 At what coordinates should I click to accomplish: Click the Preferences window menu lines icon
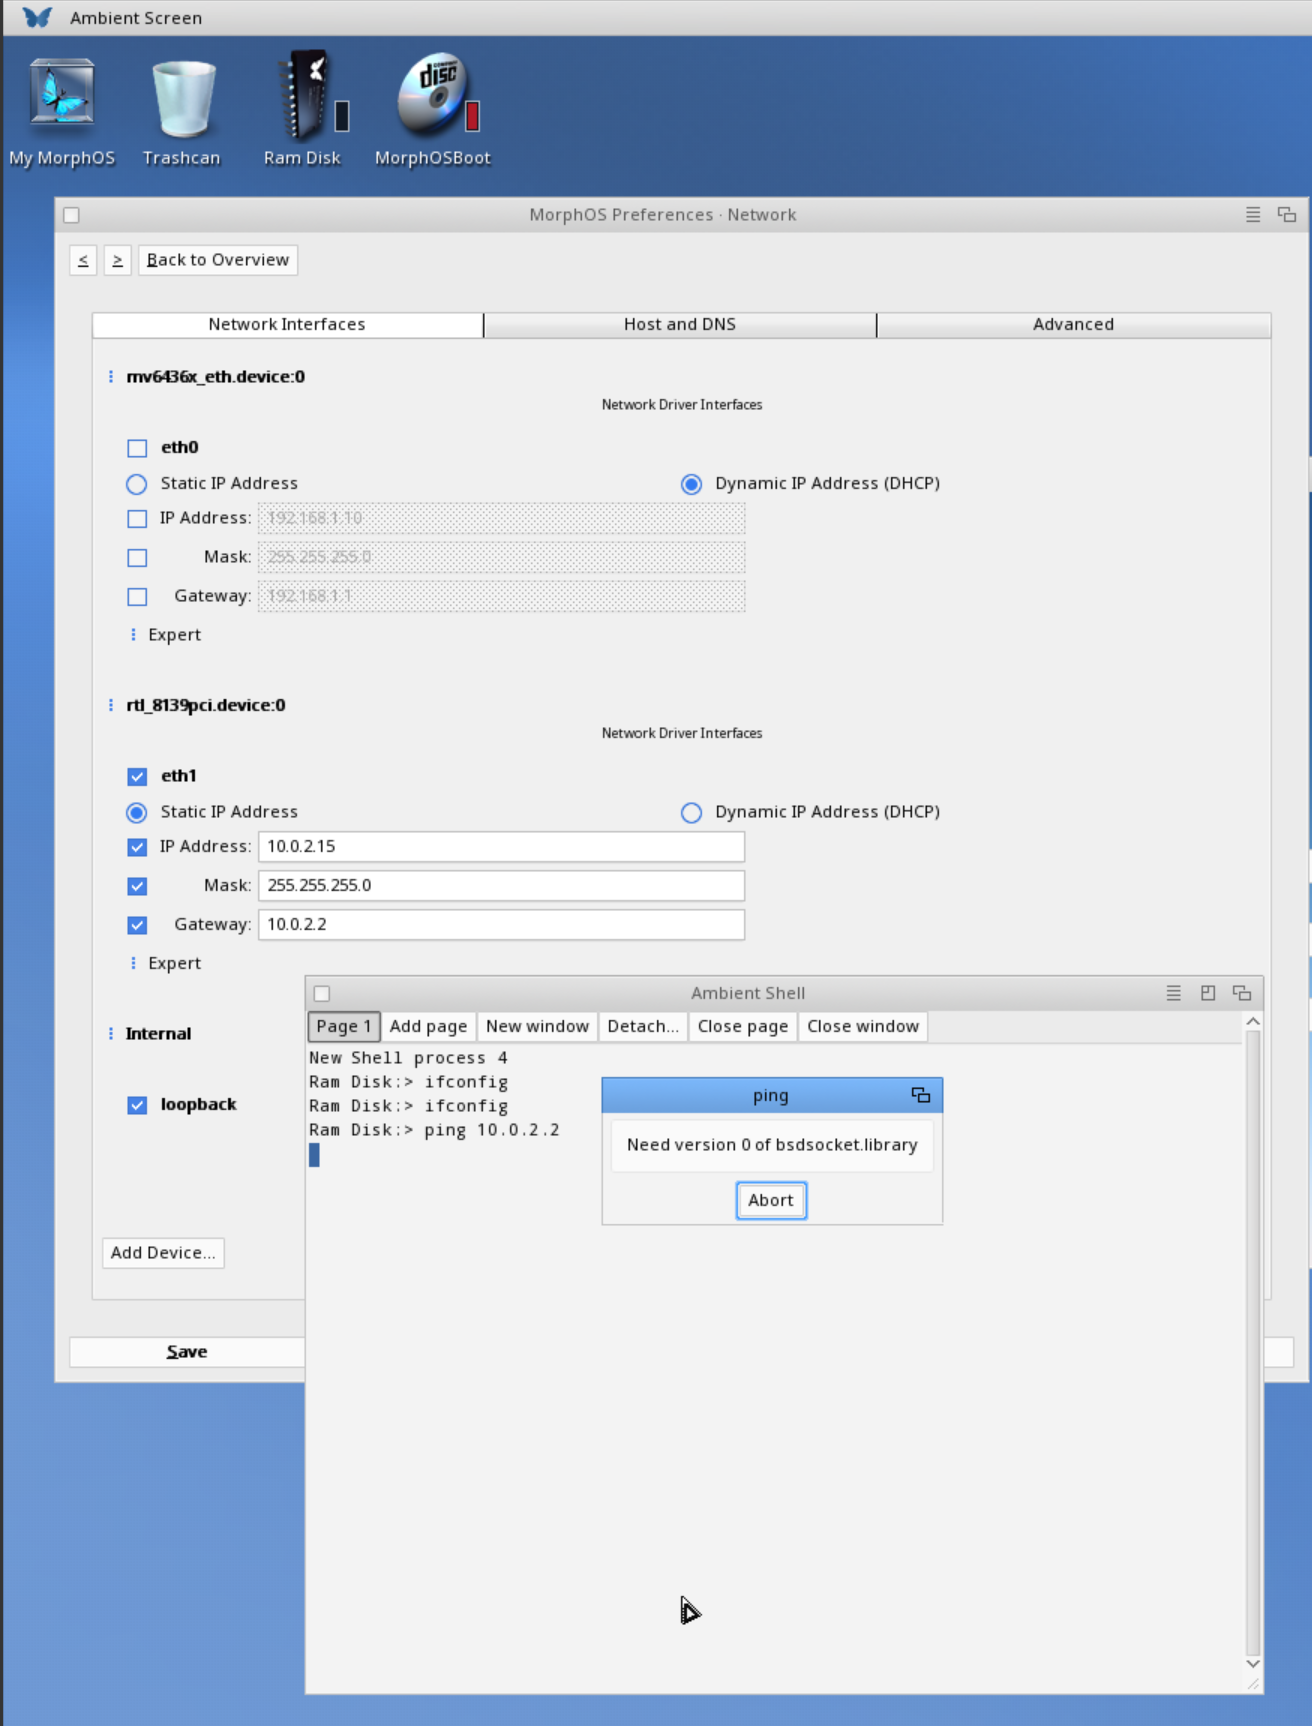pyautogui.click(x=1252, y=215)
